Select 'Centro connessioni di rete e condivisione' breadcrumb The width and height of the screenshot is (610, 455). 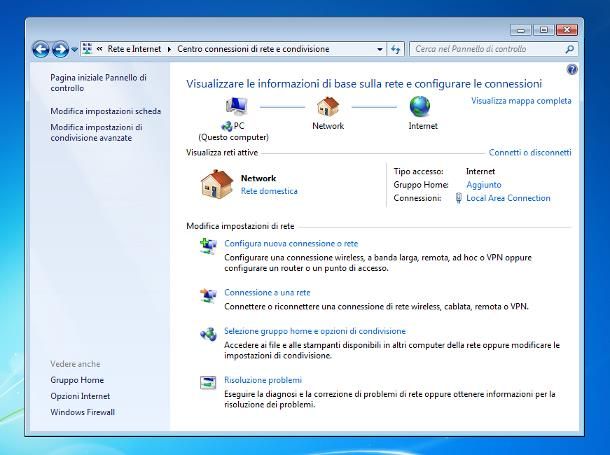pyautogui.click(x=253, y=49)
